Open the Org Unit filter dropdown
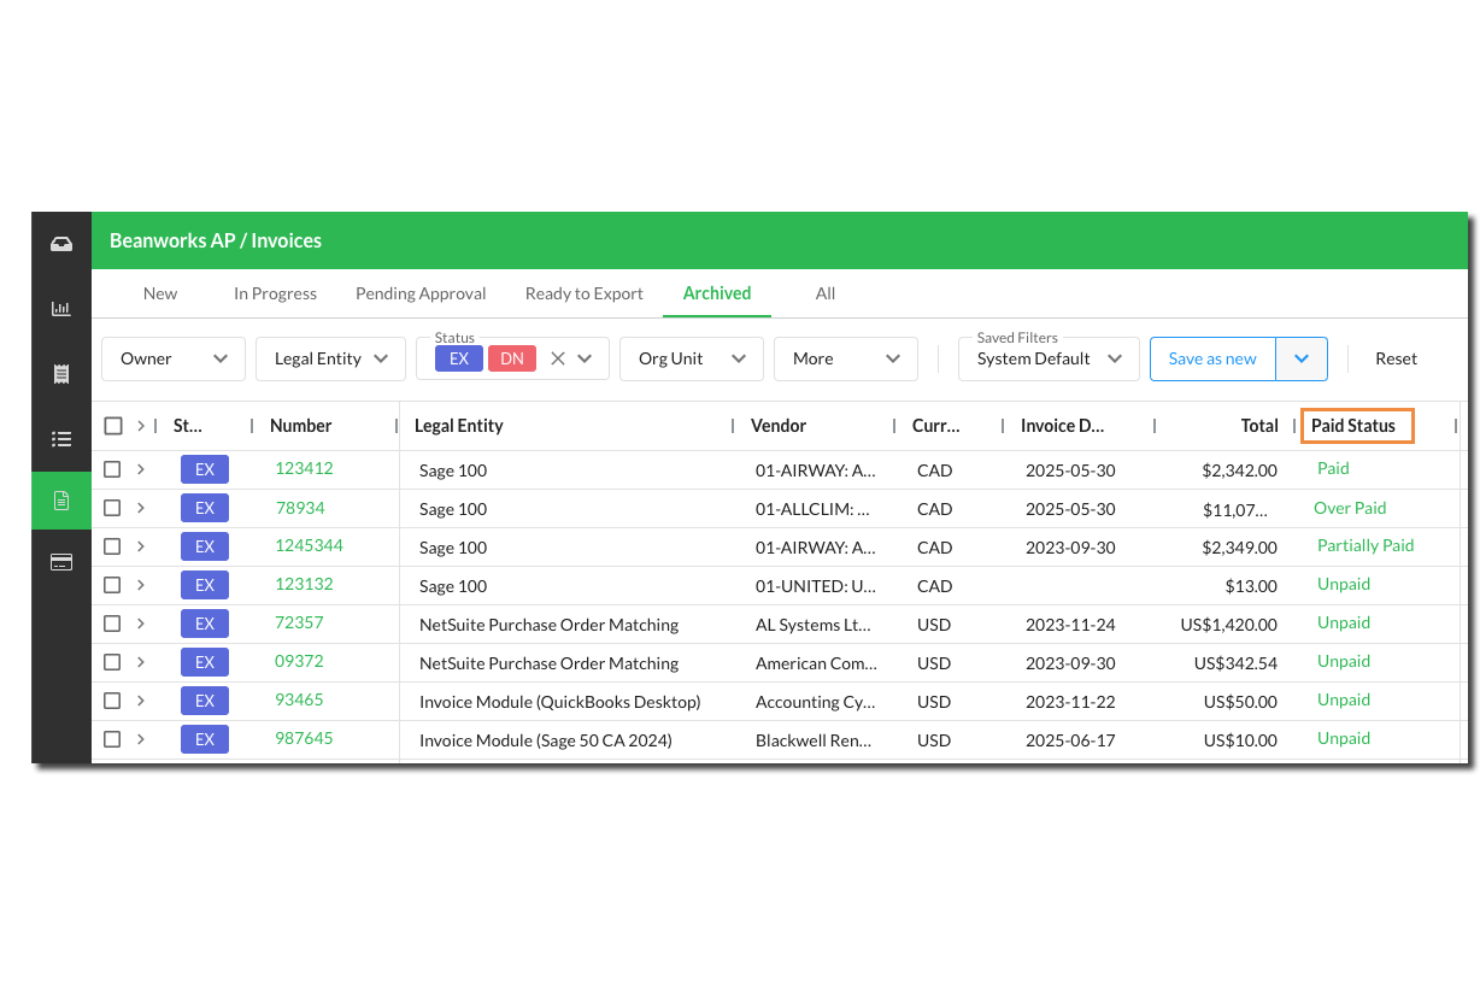 691,358
